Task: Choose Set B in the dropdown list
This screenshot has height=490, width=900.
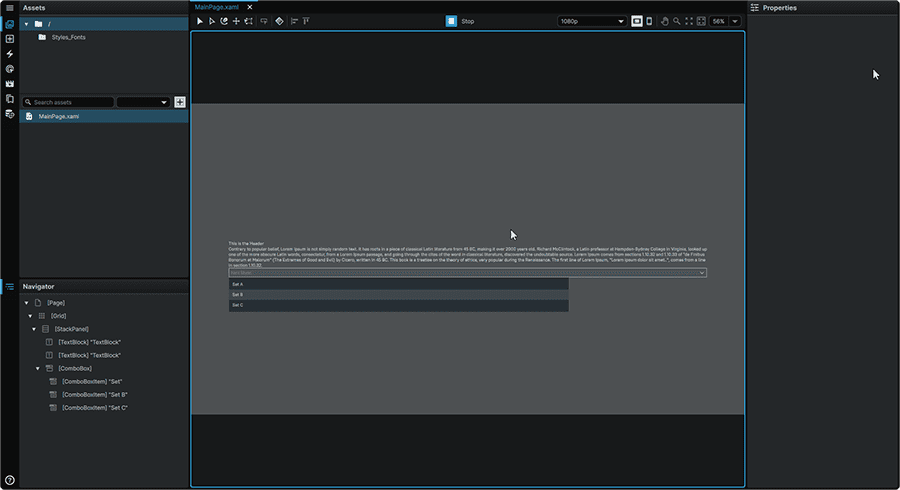Action: pyautogui.click(x=398, y=294)
